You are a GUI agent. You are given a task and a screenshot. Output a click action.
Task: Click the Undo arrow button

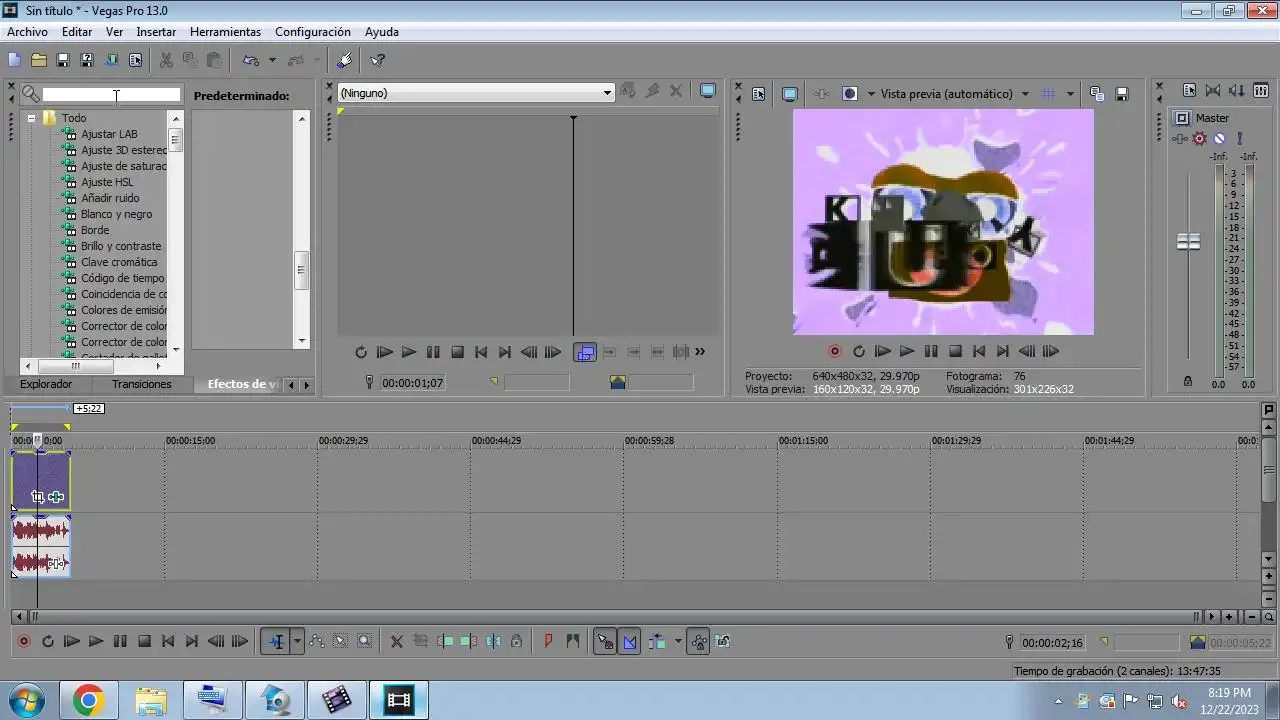point(251,60)
